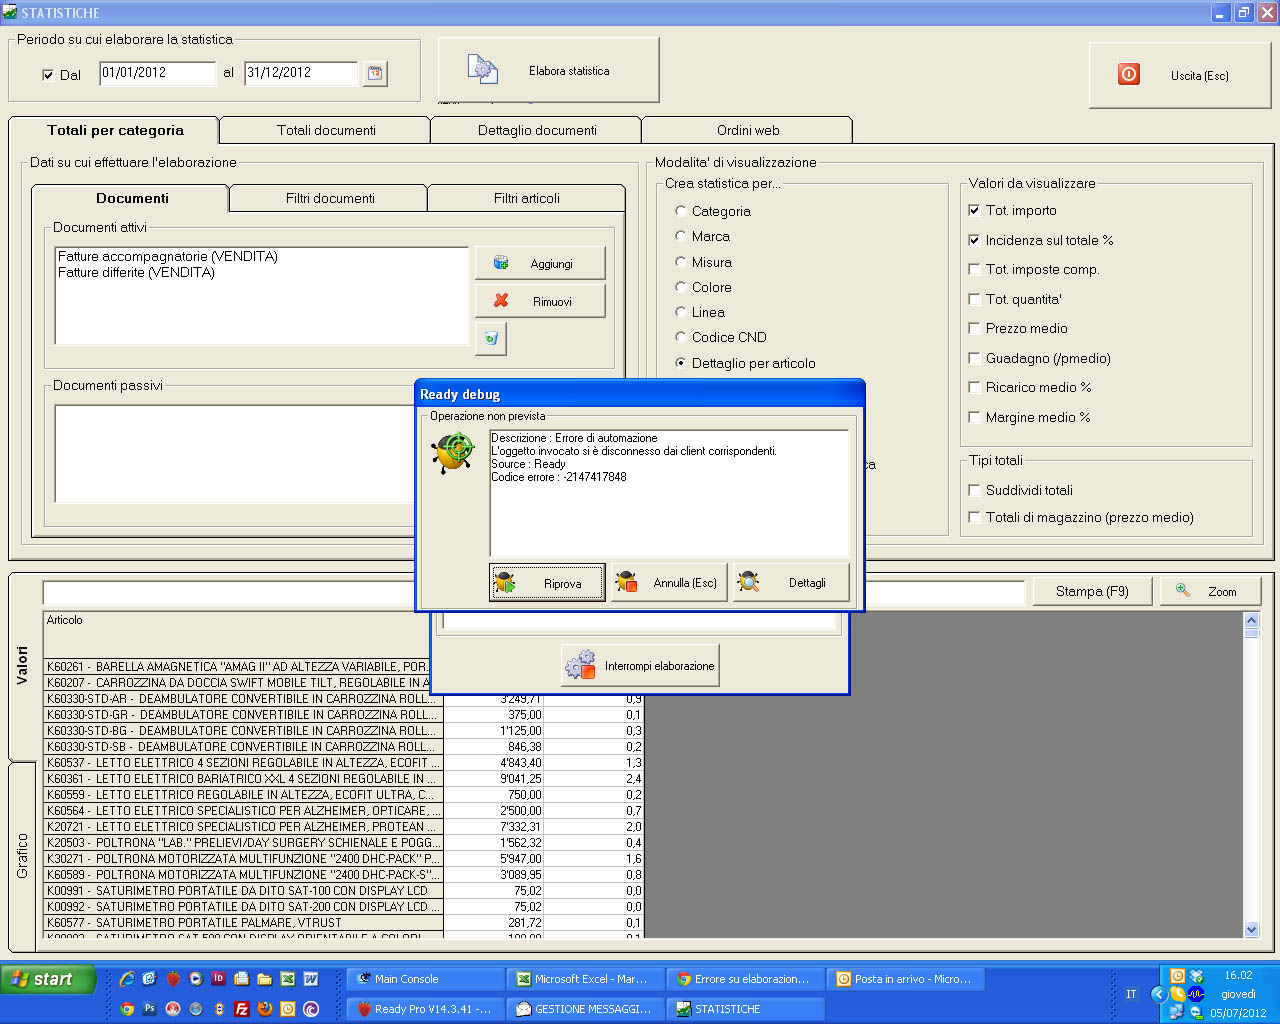This screenshot has width=1280, height=1024.
Task: Click the Elabora statistica button
Action: click(x=549, y=70)
